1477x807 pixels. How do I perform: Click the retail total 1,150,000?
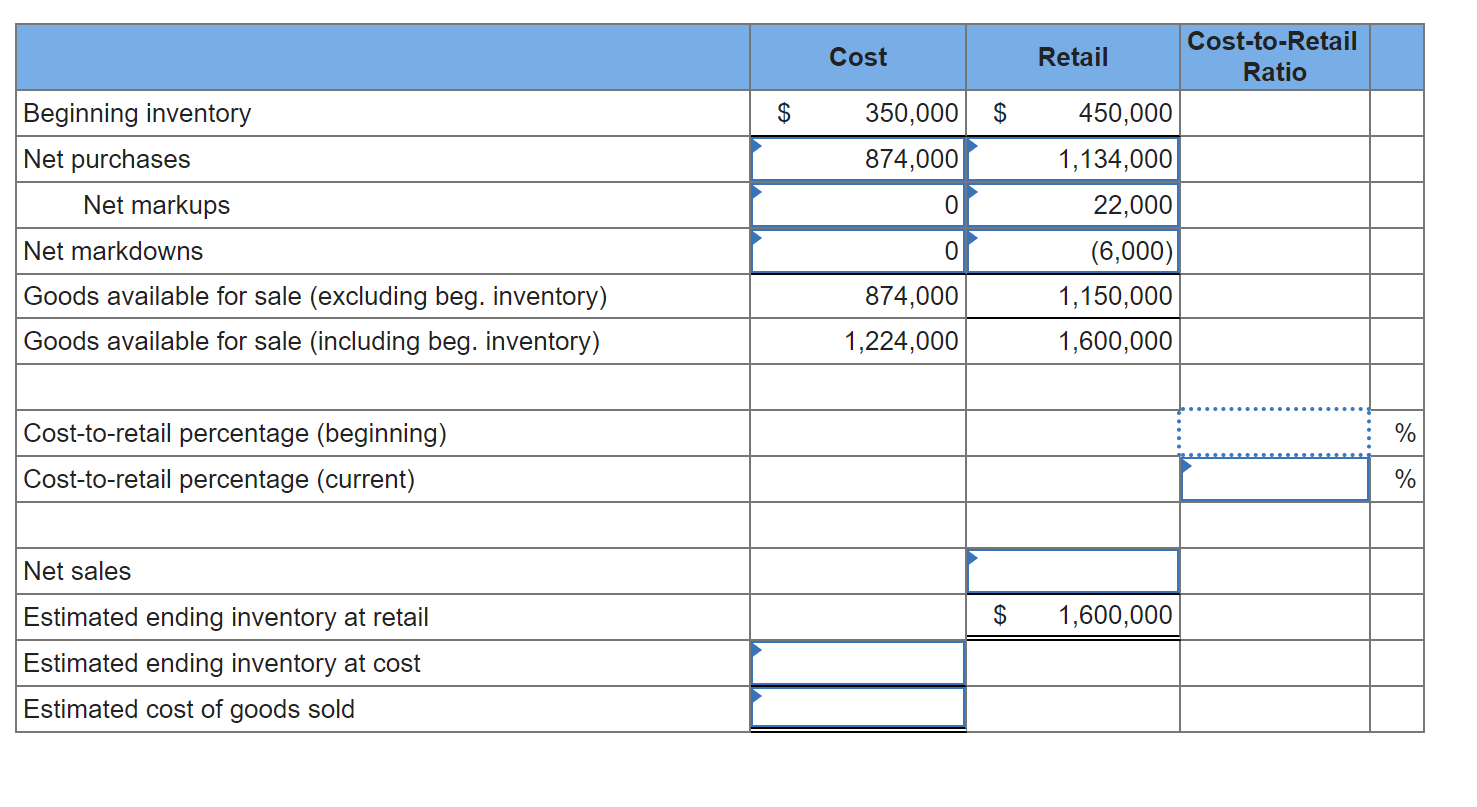pyautogui.click(x=1115, y=296)
